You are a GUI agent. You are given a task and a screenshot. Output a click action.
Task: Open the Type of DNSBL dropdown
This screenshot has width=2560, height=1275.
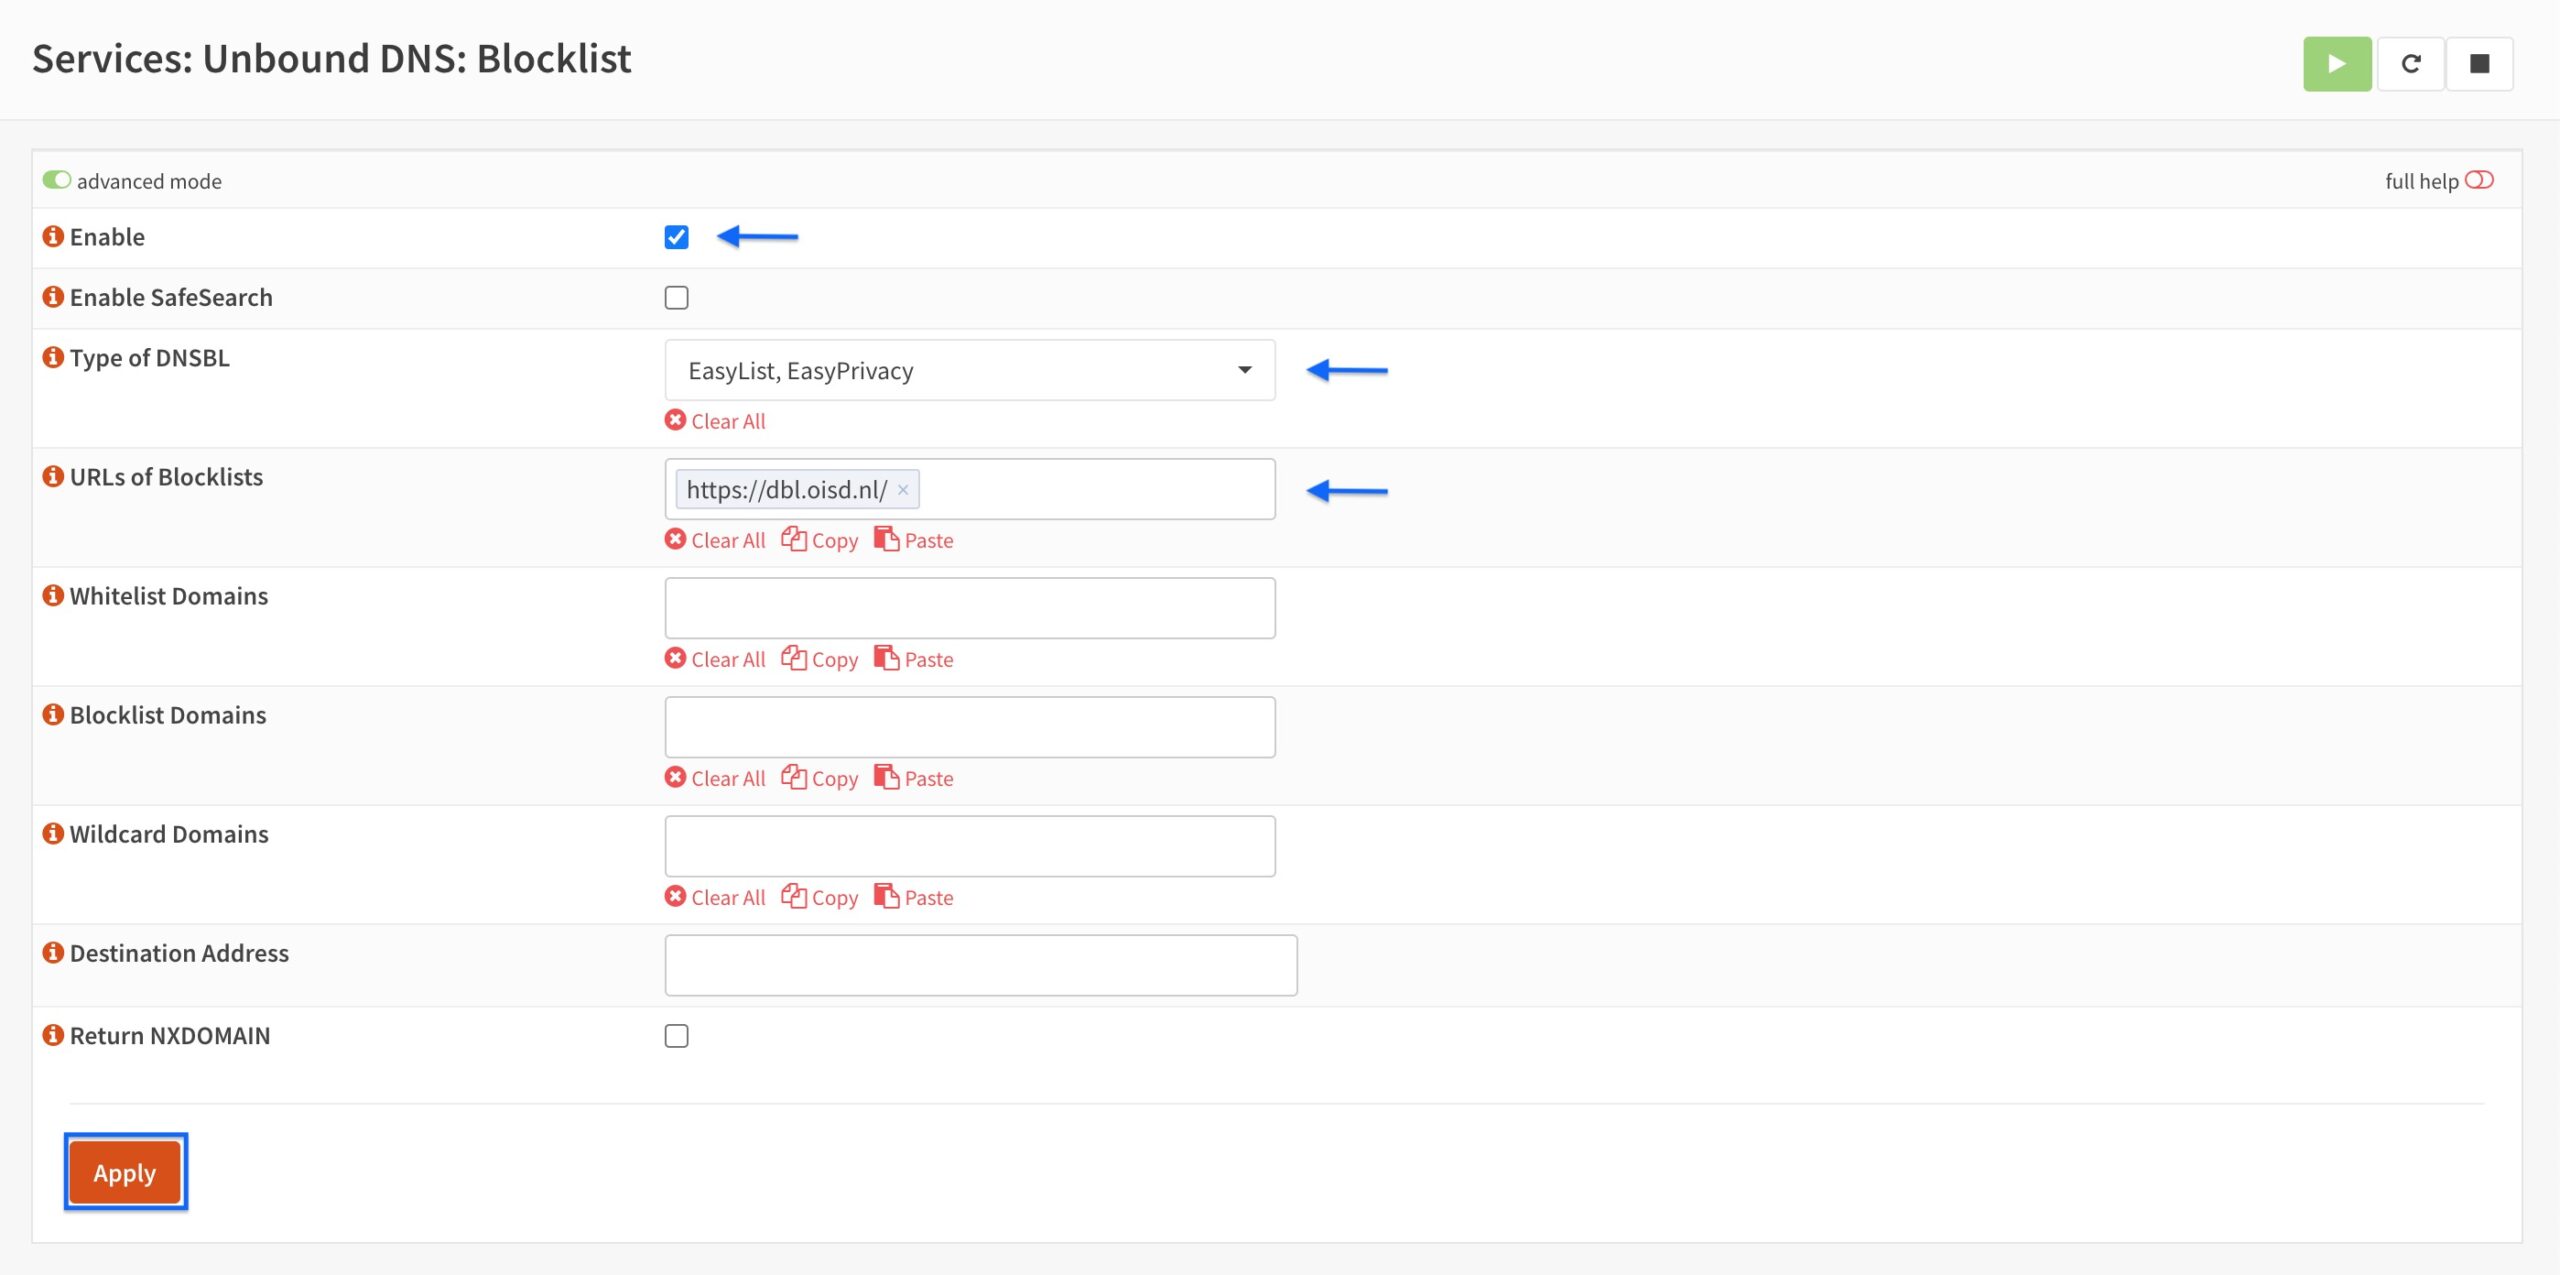pos(970,370)
